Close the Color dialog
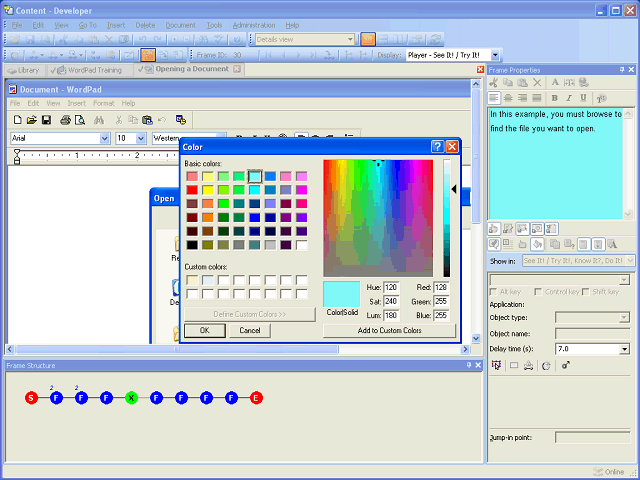 pos(452,147)
